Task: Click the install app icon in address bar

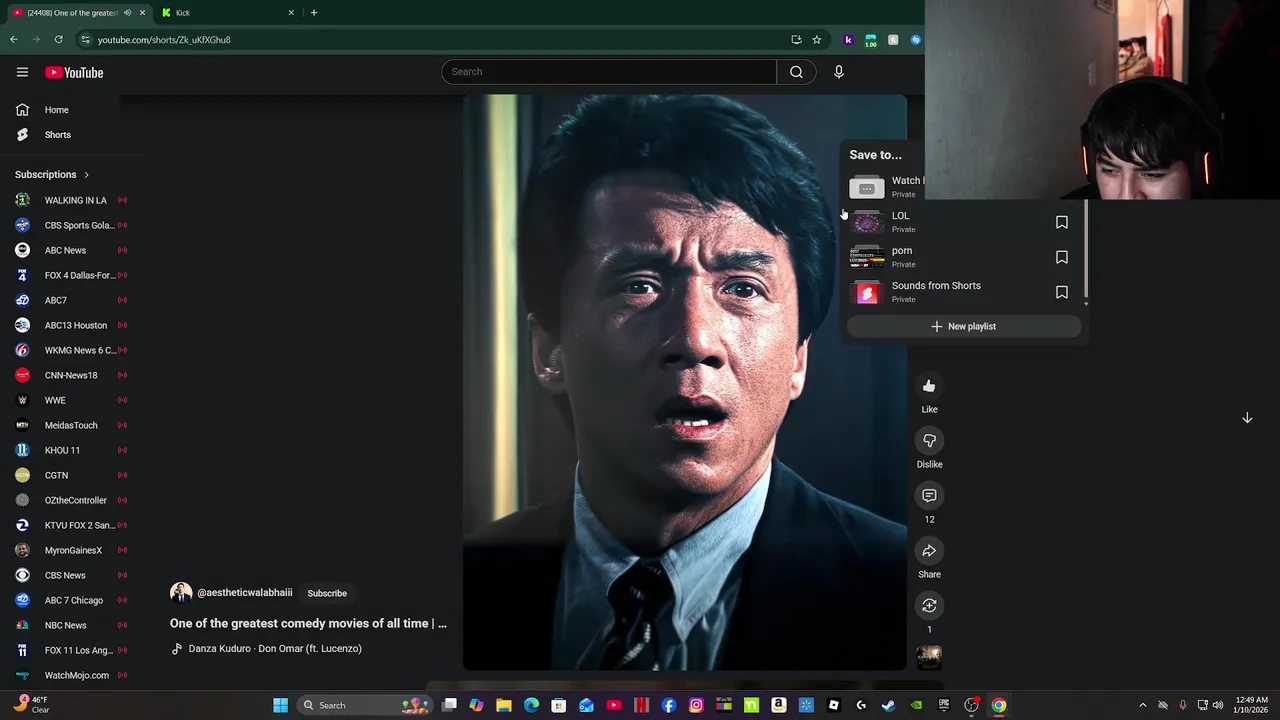Action: 796,40
